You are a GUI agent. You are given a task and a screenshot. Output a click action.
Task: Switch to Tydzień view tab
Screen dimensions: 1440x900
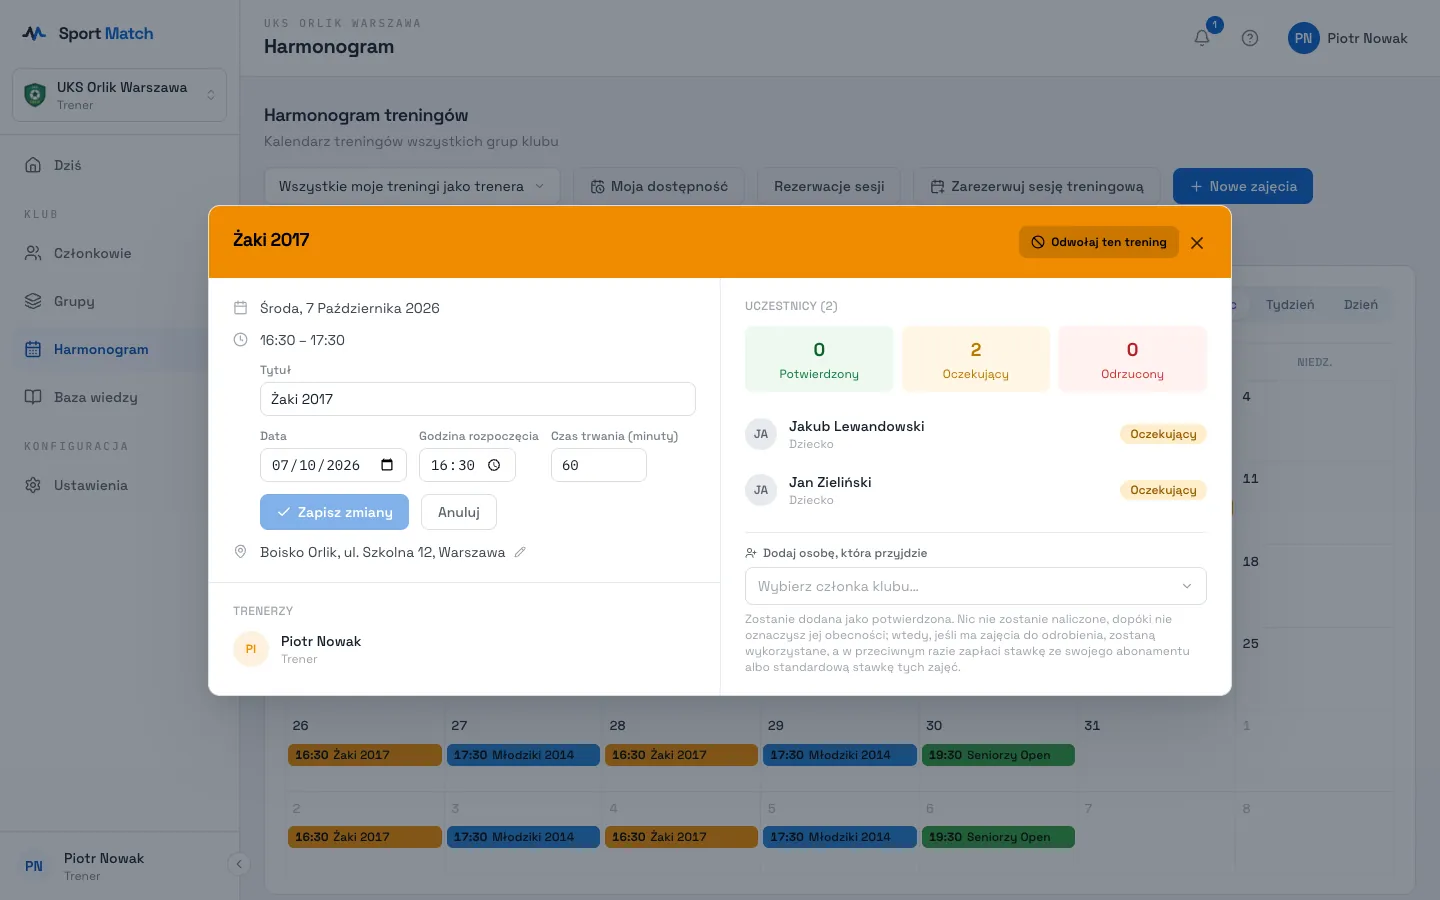coord(1290,305)
